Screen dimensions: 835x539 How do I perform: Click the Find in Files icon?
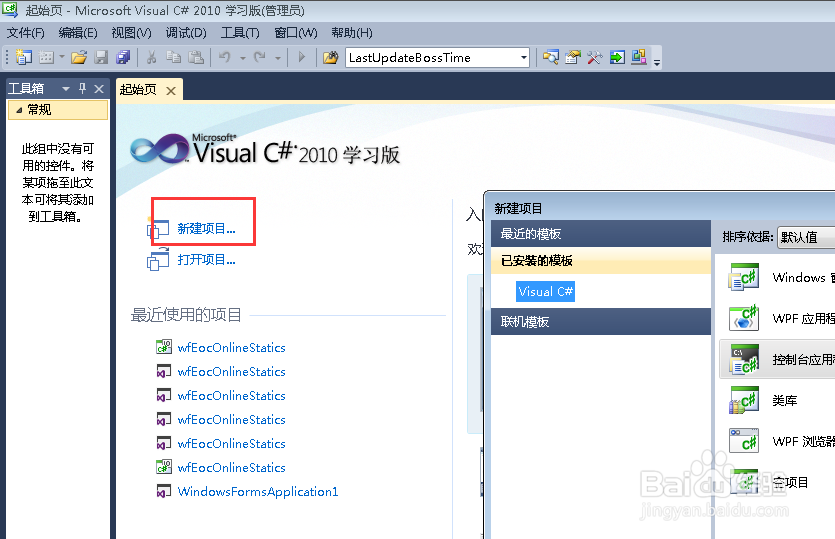pos(331,57)
